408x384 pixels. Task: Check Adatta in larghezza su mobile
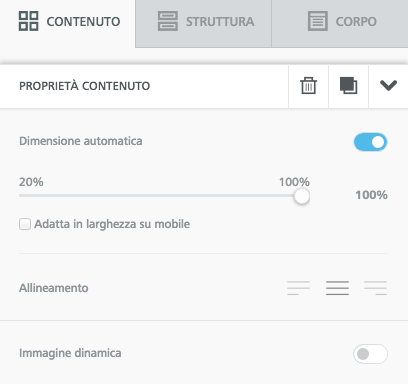[x=25, y=224]
